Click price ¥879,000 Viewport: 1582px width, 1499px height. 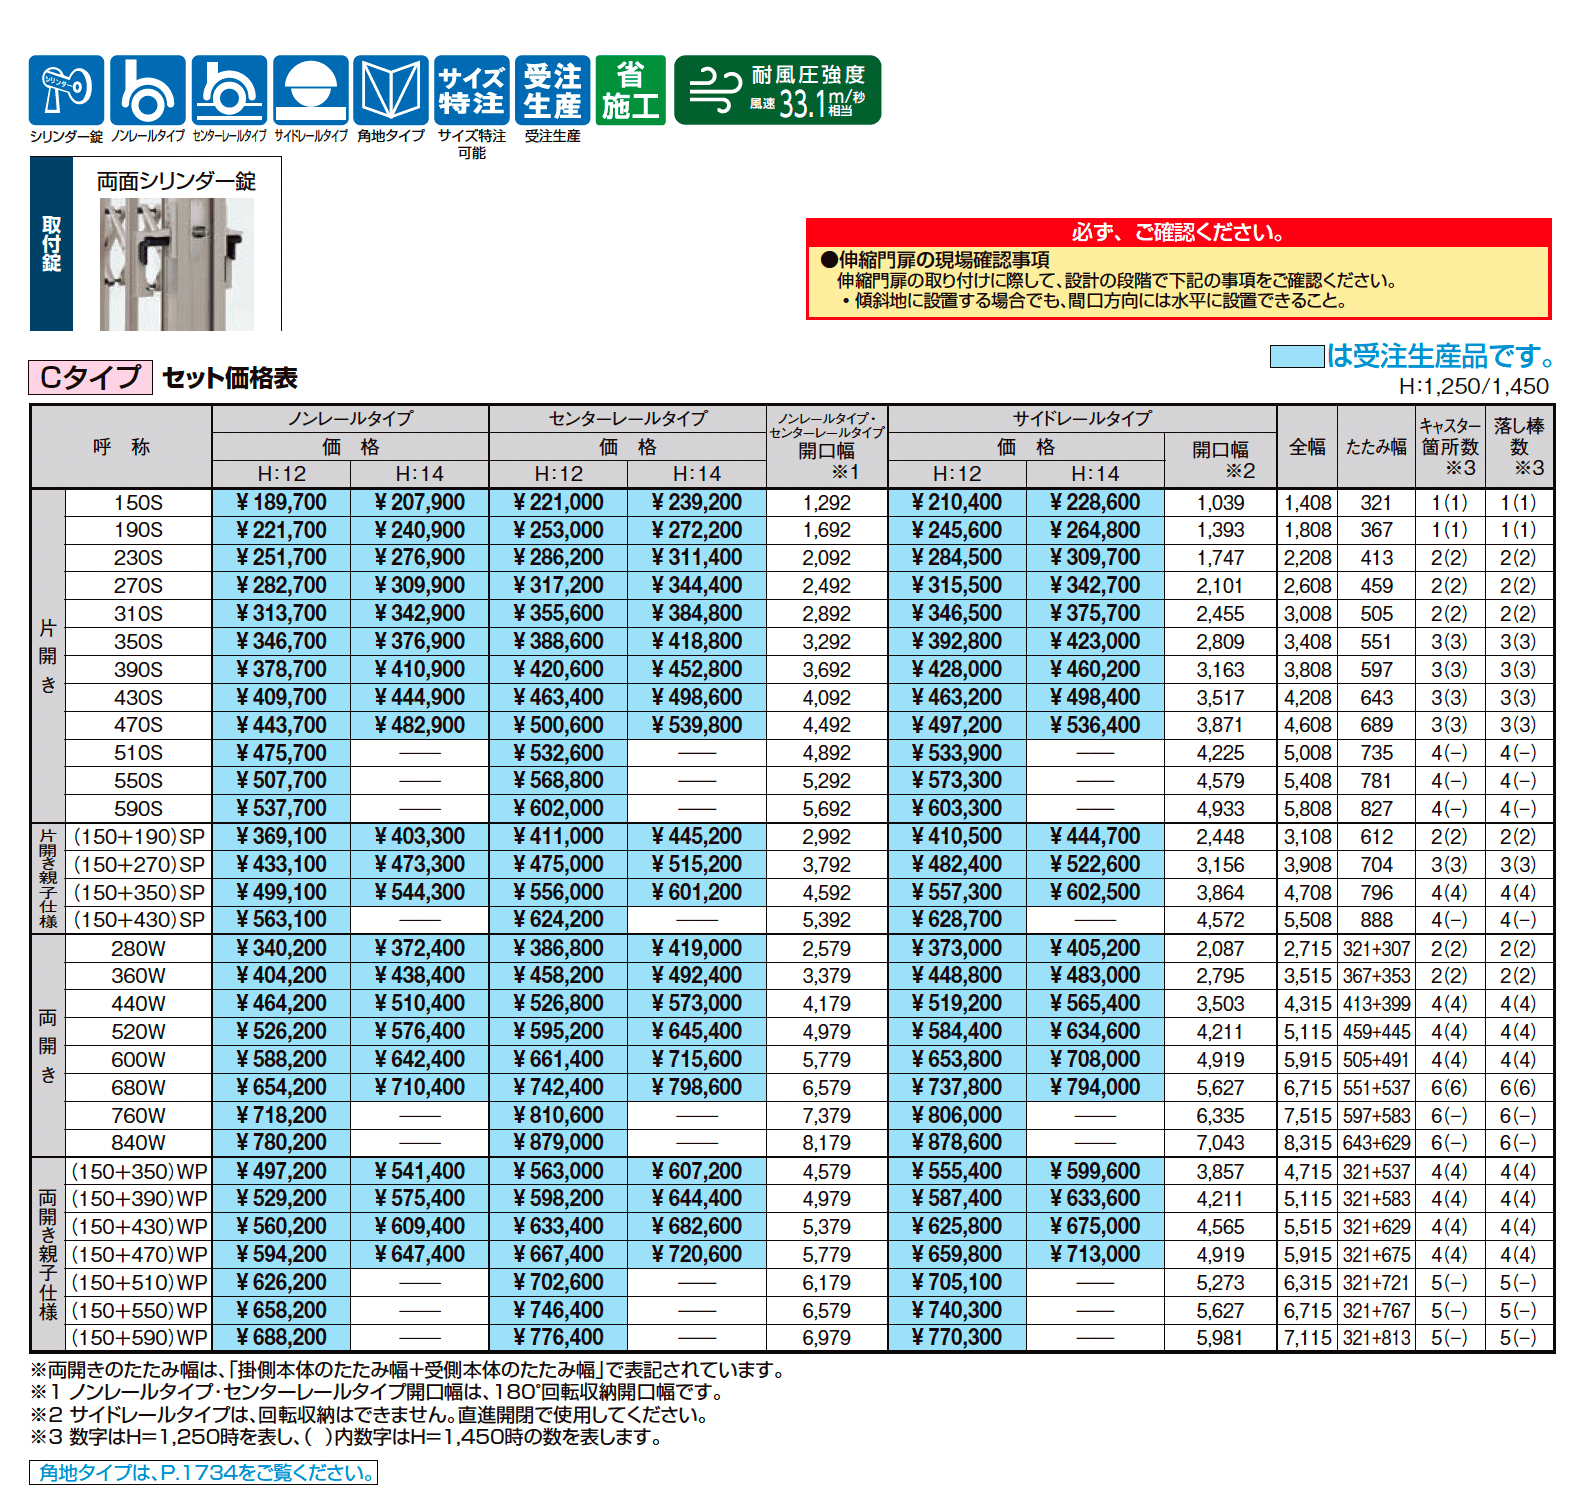click(558, 1143)
